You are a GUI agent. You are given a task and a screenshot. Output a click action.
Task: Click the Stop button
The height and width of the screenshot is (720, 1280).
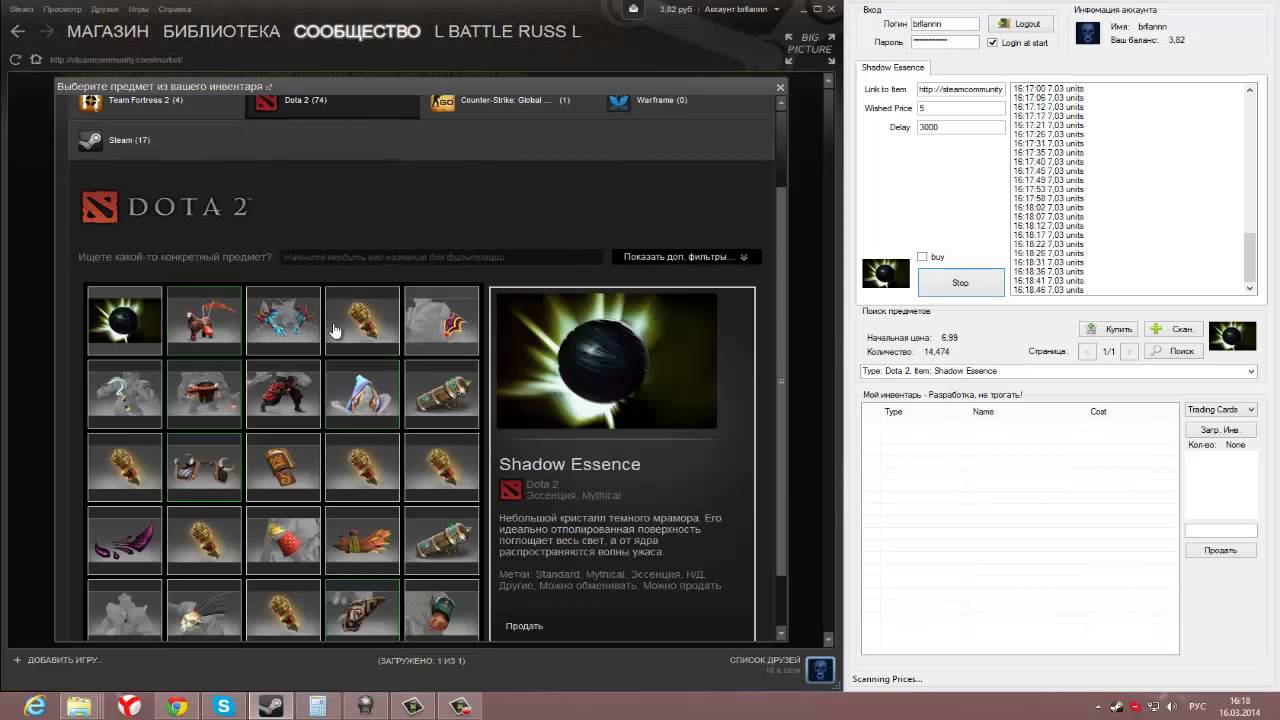pyautogui.click(x=961, y=282)
